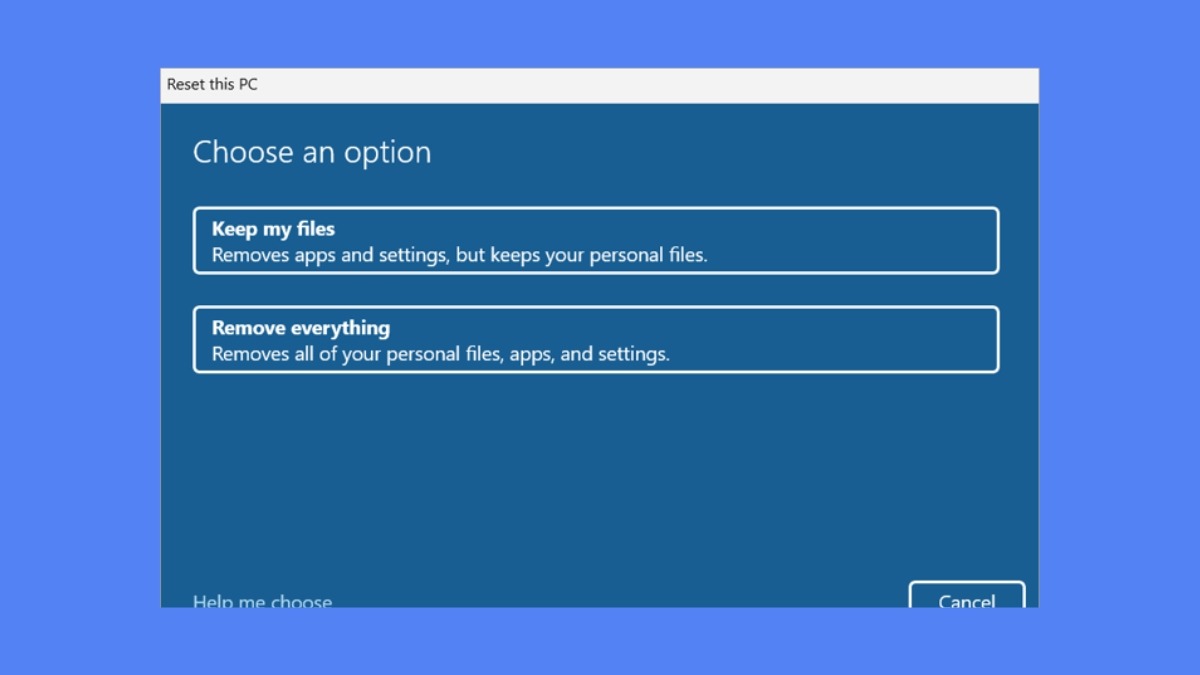Pick the option removing files, apps, and settings
This screenshot has height=675, width=1200.
tap(596, 340)
